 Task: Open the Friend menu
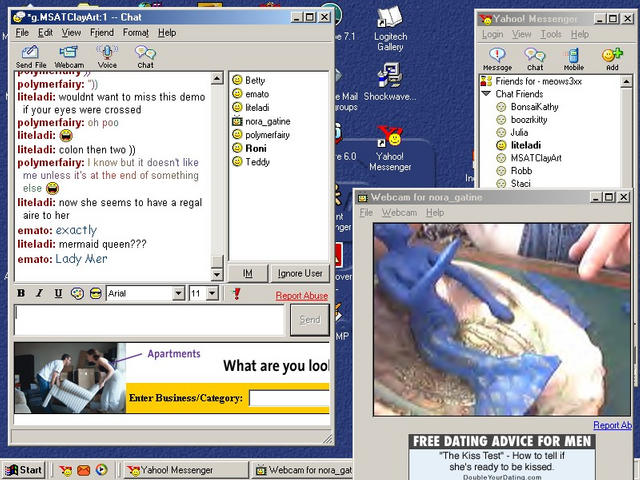[102, 33]
